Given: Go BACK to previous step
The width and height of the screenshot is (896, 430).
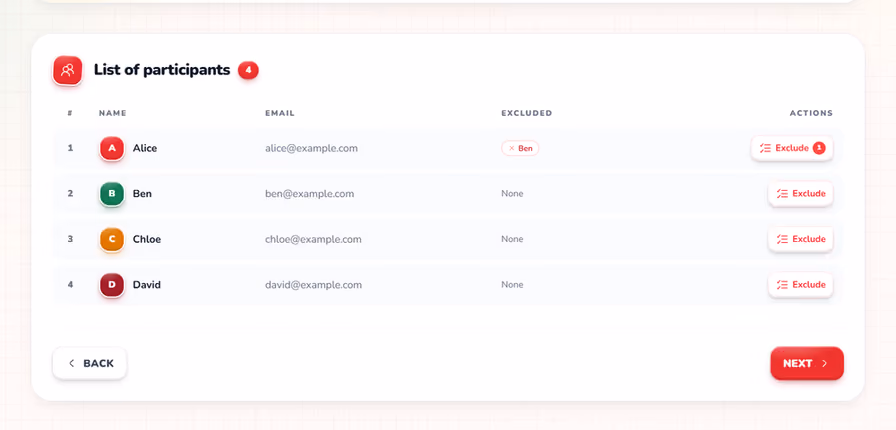Looking at the screenshot, I should tap(90, 363).
